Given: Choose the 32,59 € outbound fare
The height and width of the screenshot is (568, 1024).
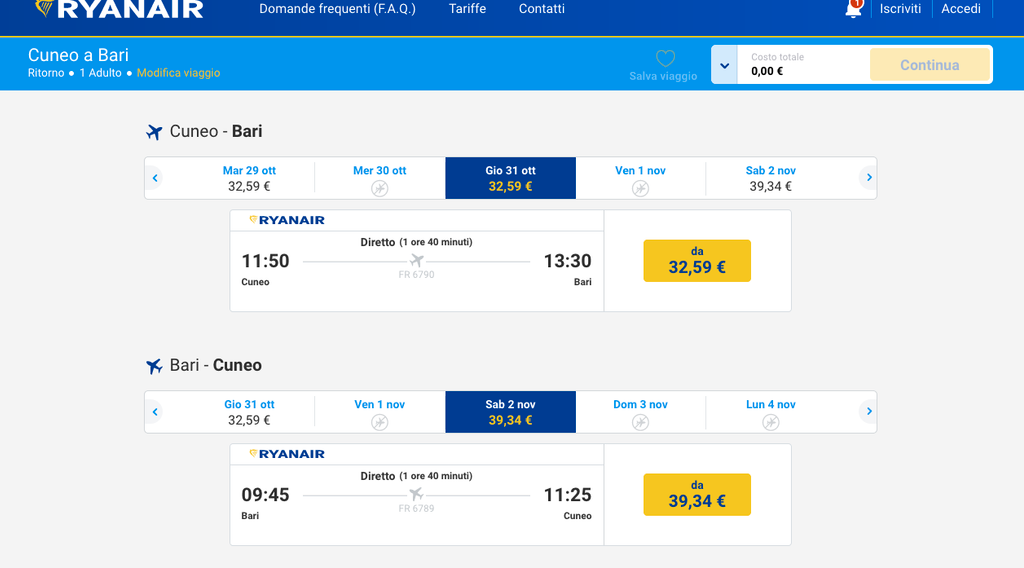Looking at the screenshot, I should (x=697, y=261).
